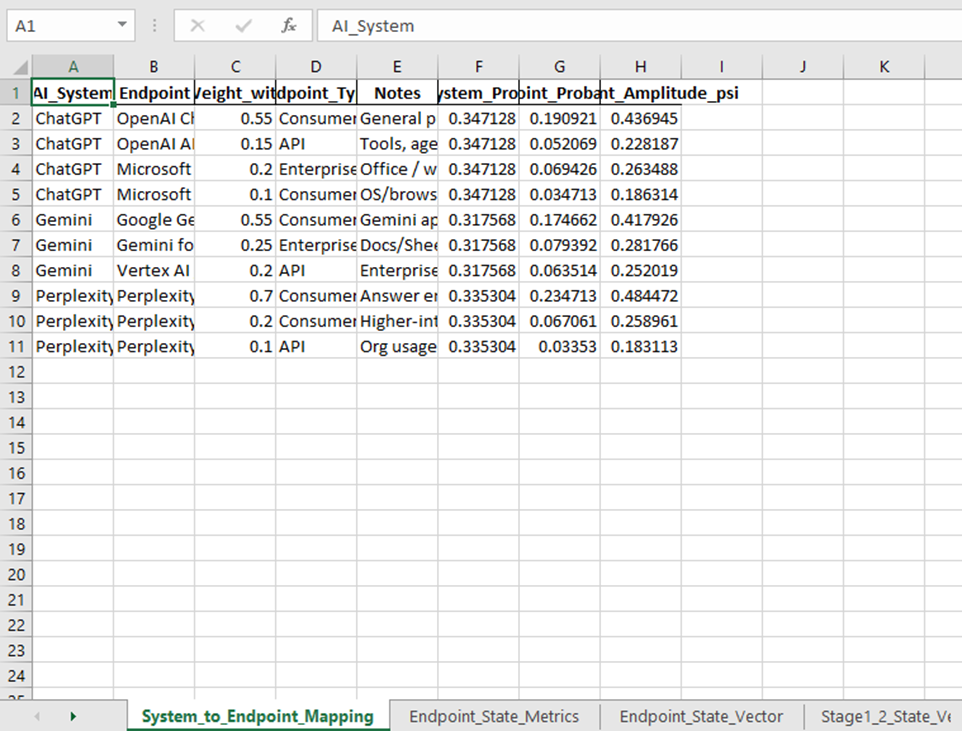The image size is (962, 731).
Task: Click the sheet tab scroll left arrow
Action: point(37,716)
